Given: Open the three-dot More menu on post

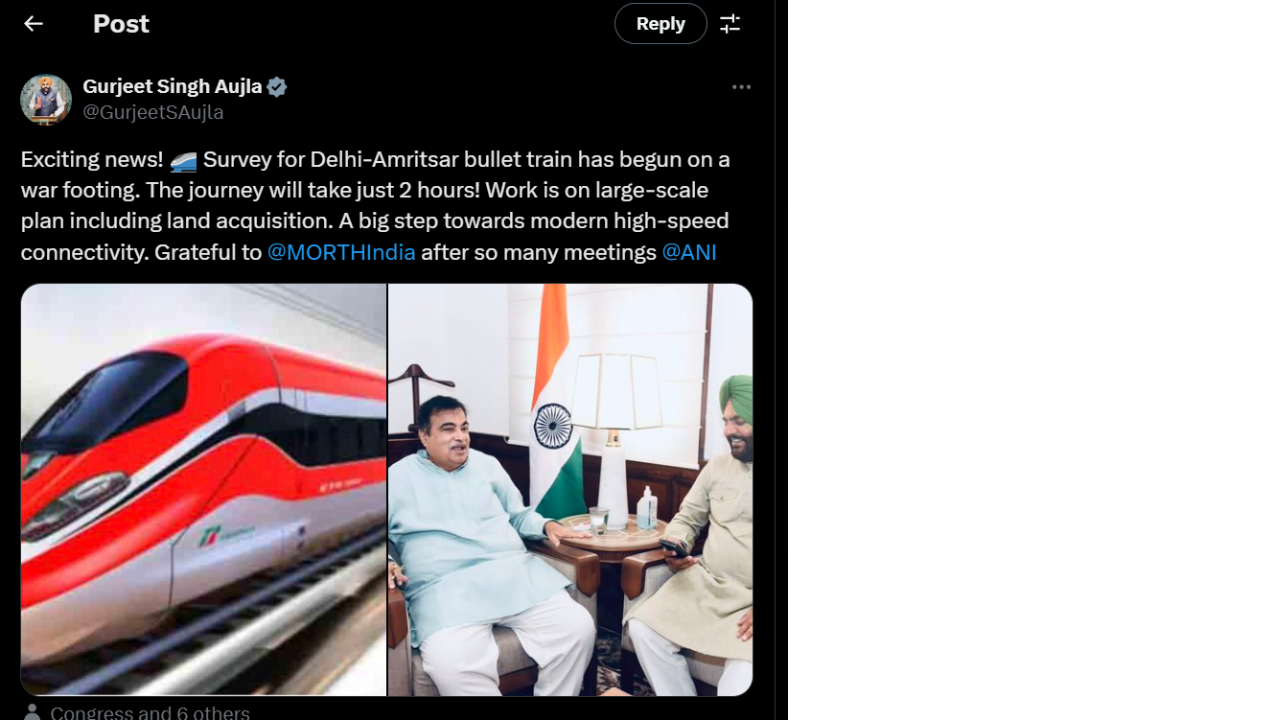Looking at the screenshot, I should click(741, 87).
